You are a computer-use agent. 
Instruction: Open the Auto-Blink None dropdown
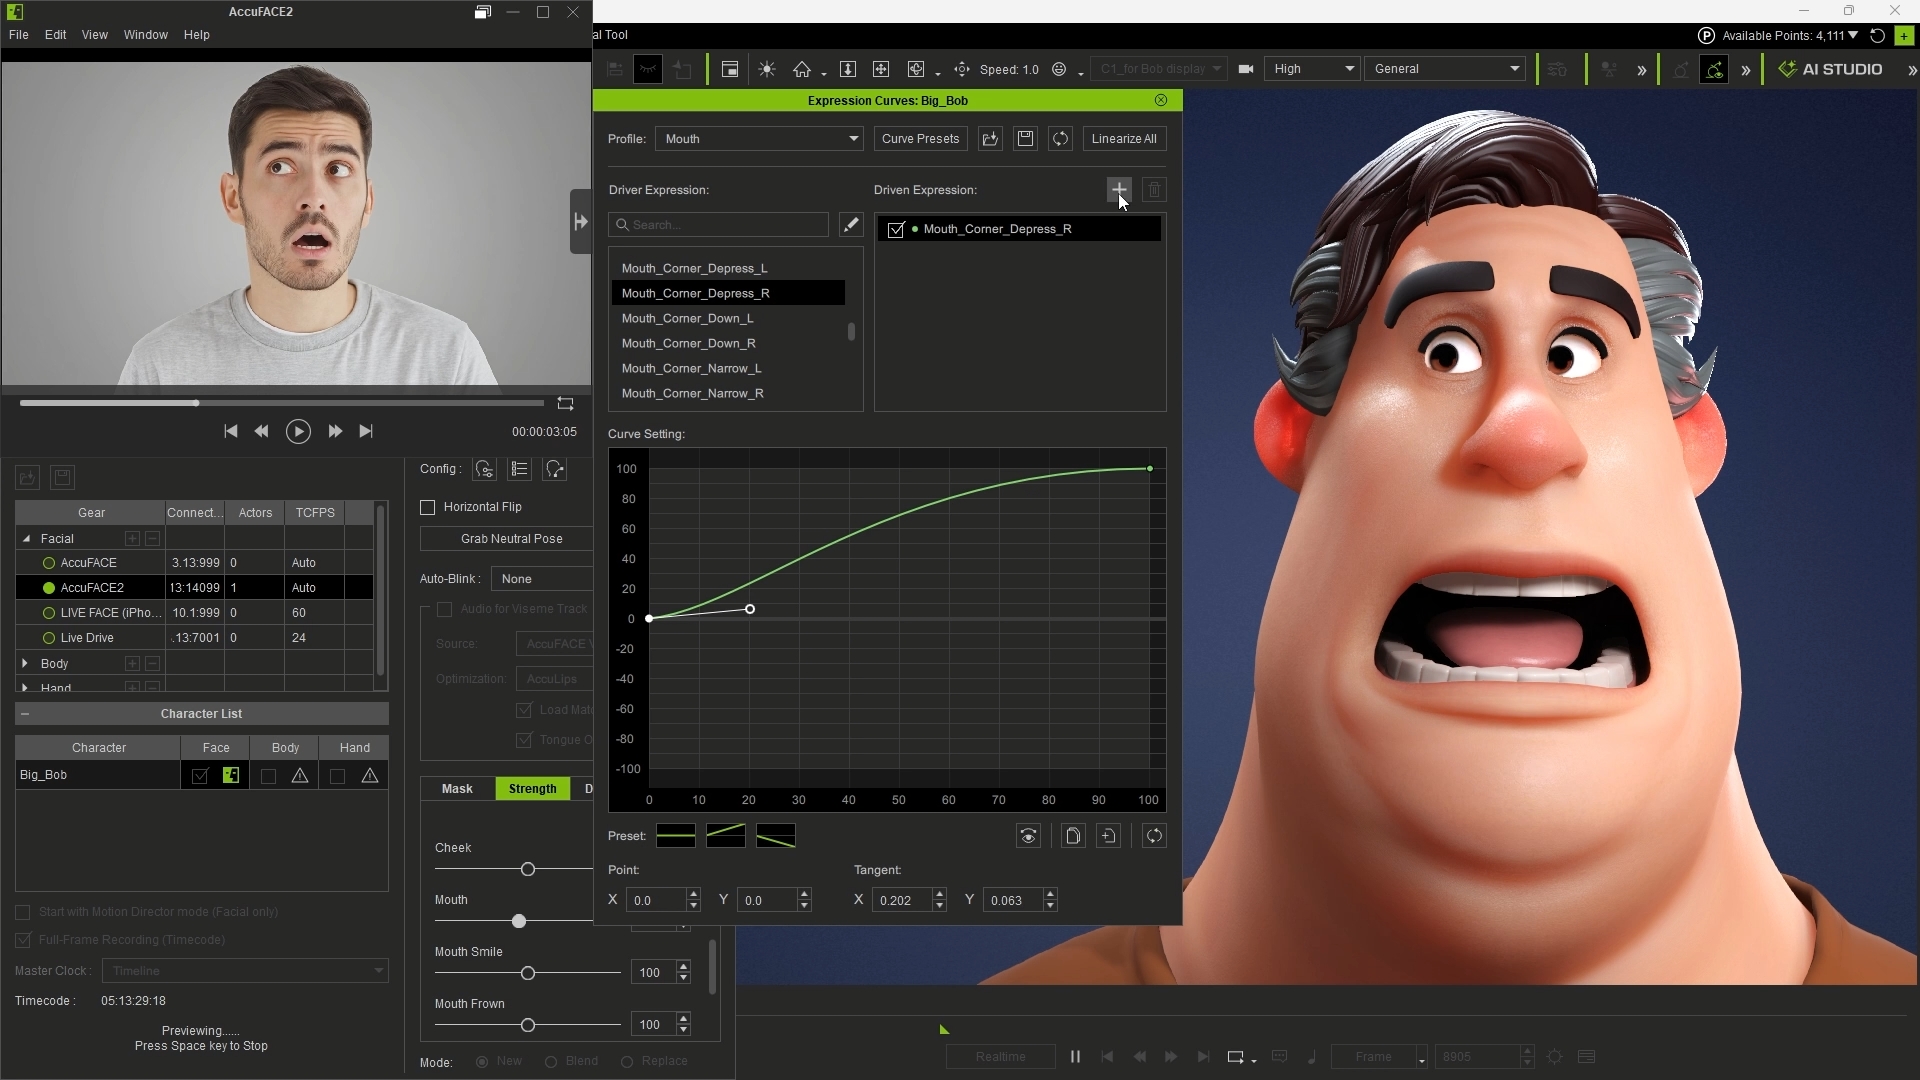542,579
